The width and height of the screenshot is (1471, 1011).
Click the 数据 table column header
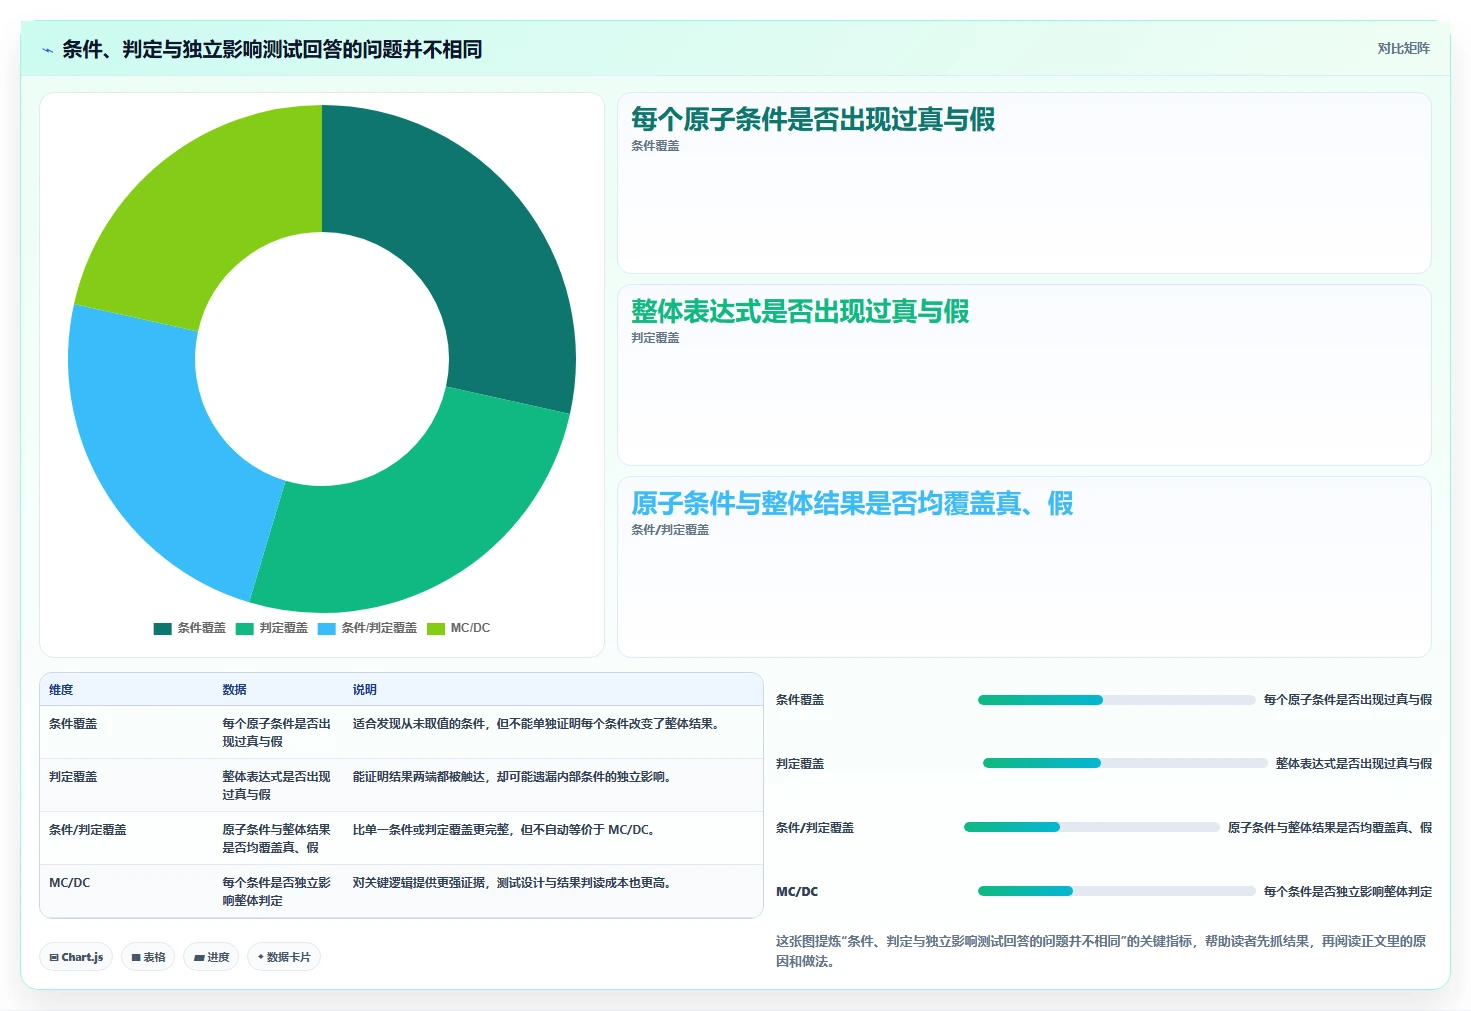[234, 690]
